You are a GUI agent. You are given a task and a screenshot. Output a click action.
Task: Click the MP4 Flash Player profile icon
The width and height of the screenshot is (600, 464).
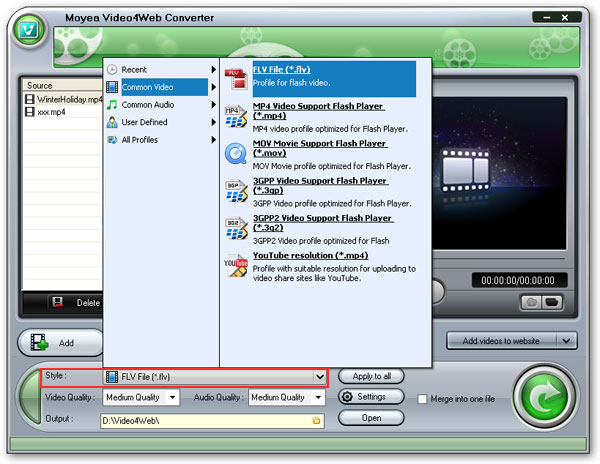(x=236, y=116)
